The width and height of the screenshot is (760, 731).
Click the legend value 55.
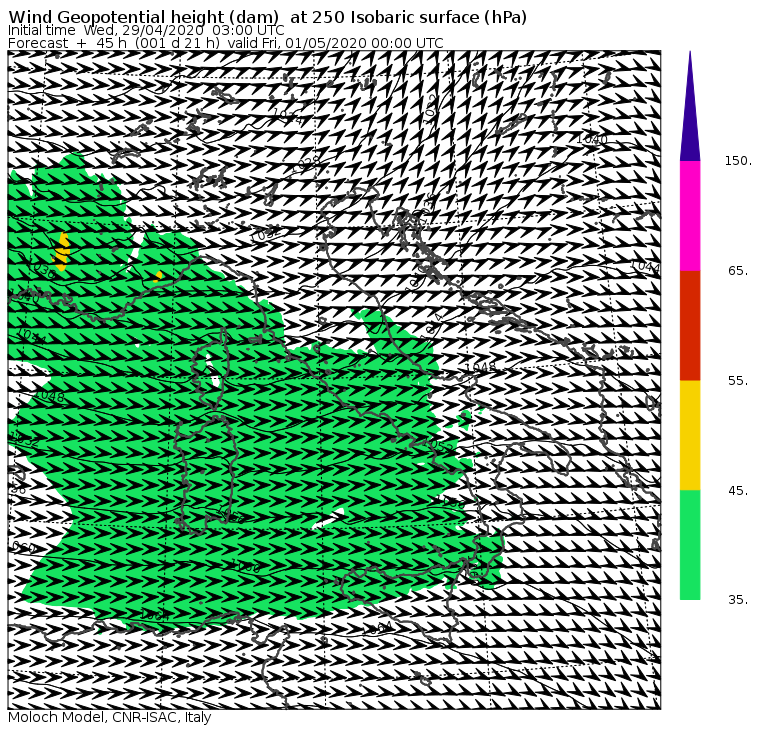738,381
